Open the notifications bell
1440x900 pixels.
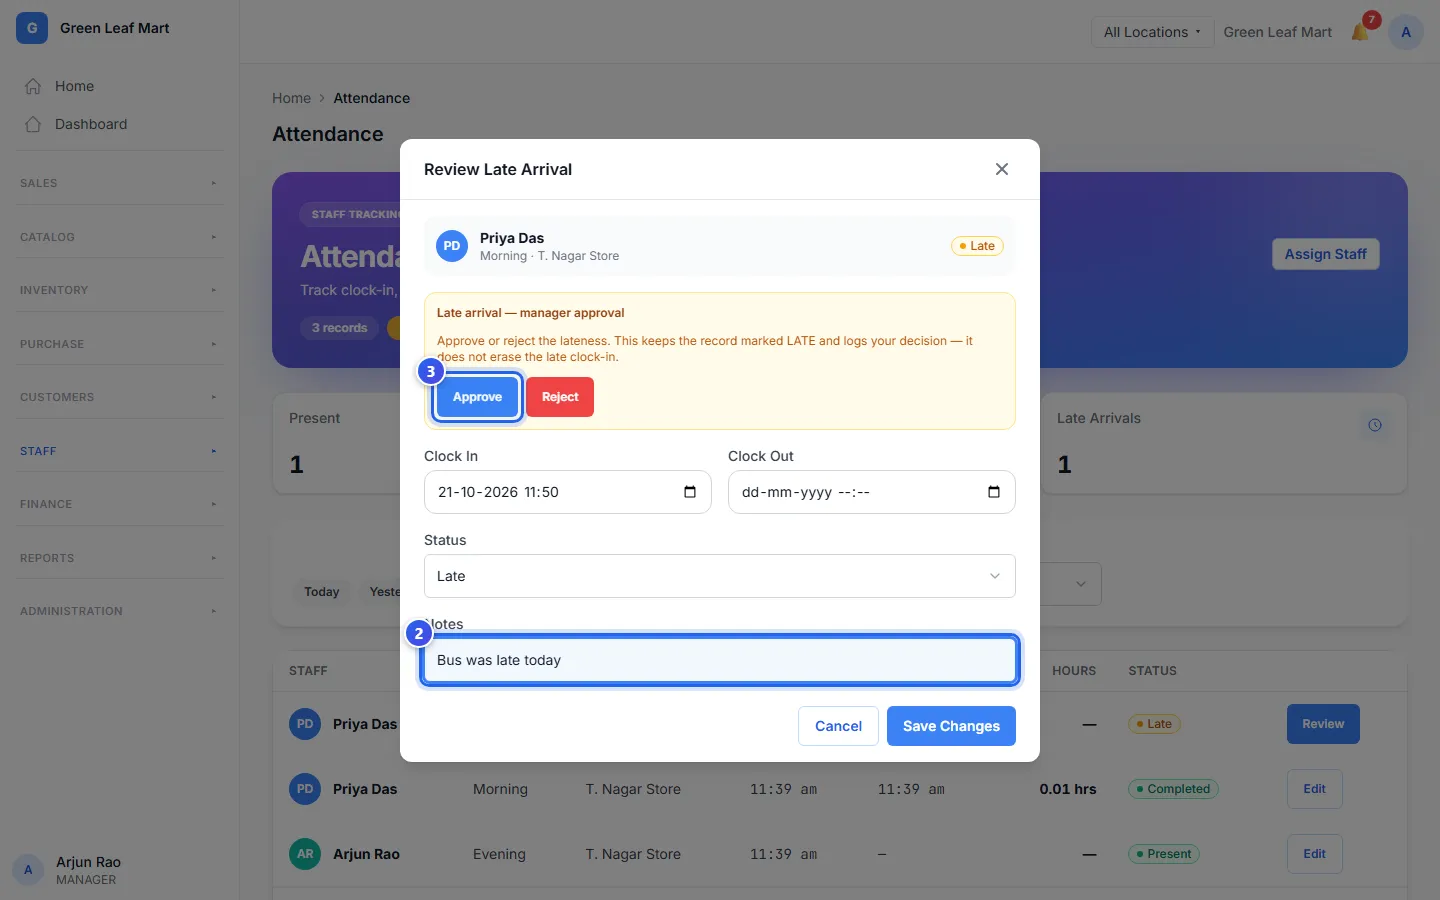click(x=1360, y=32)
